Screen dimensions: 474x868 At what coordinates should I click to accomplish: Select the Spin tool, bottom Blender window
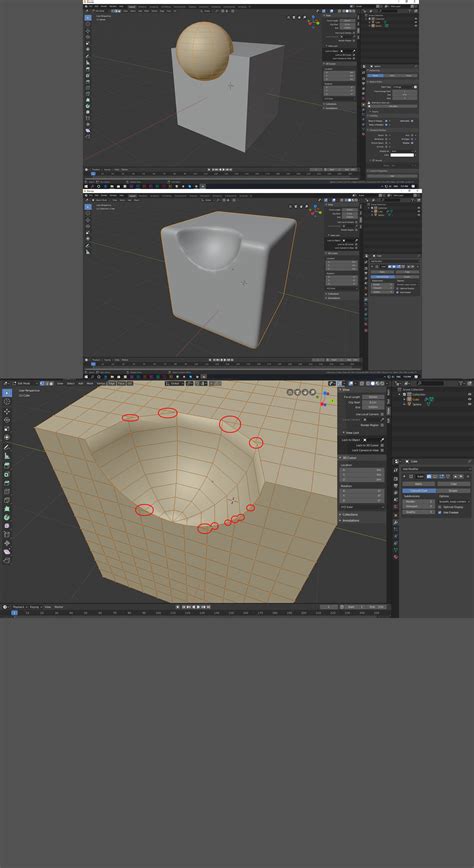point(7,517)
